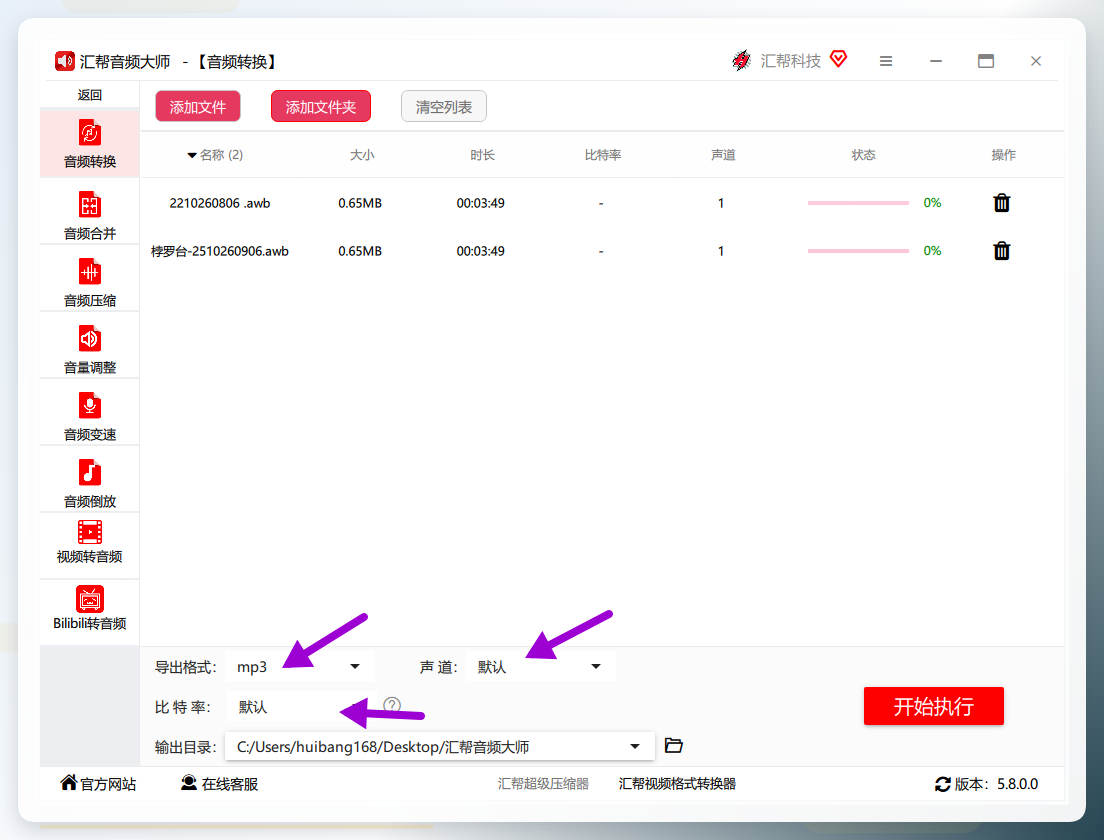Viewport: 1104px width, 840px height.
Task: Open the hamburger menu in title bar
Action: tap(886, 61)
